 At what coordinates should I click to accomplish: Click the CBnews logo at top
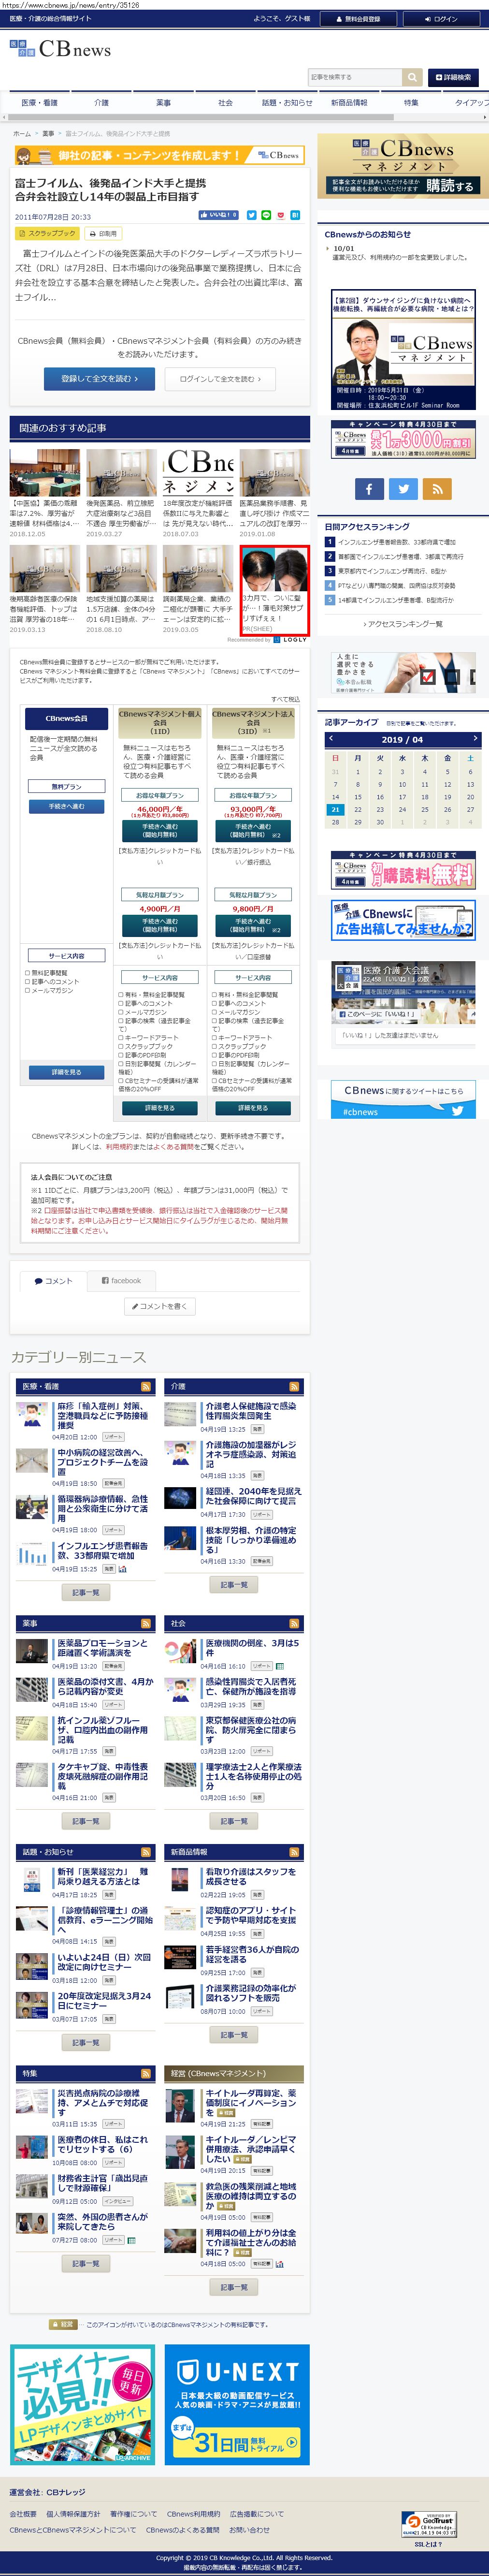pyautogui.click(x=61, y=49)
